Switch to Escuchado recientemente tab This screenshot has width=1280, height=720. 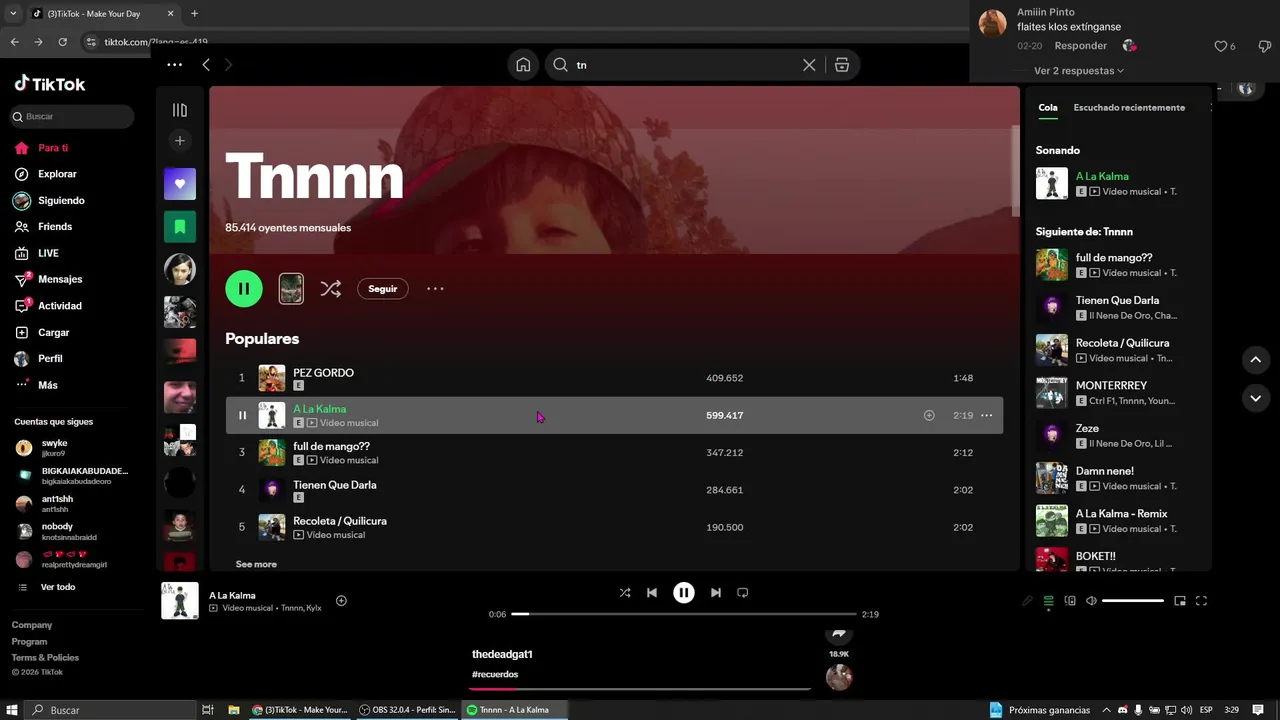[x=1129, y=108]
